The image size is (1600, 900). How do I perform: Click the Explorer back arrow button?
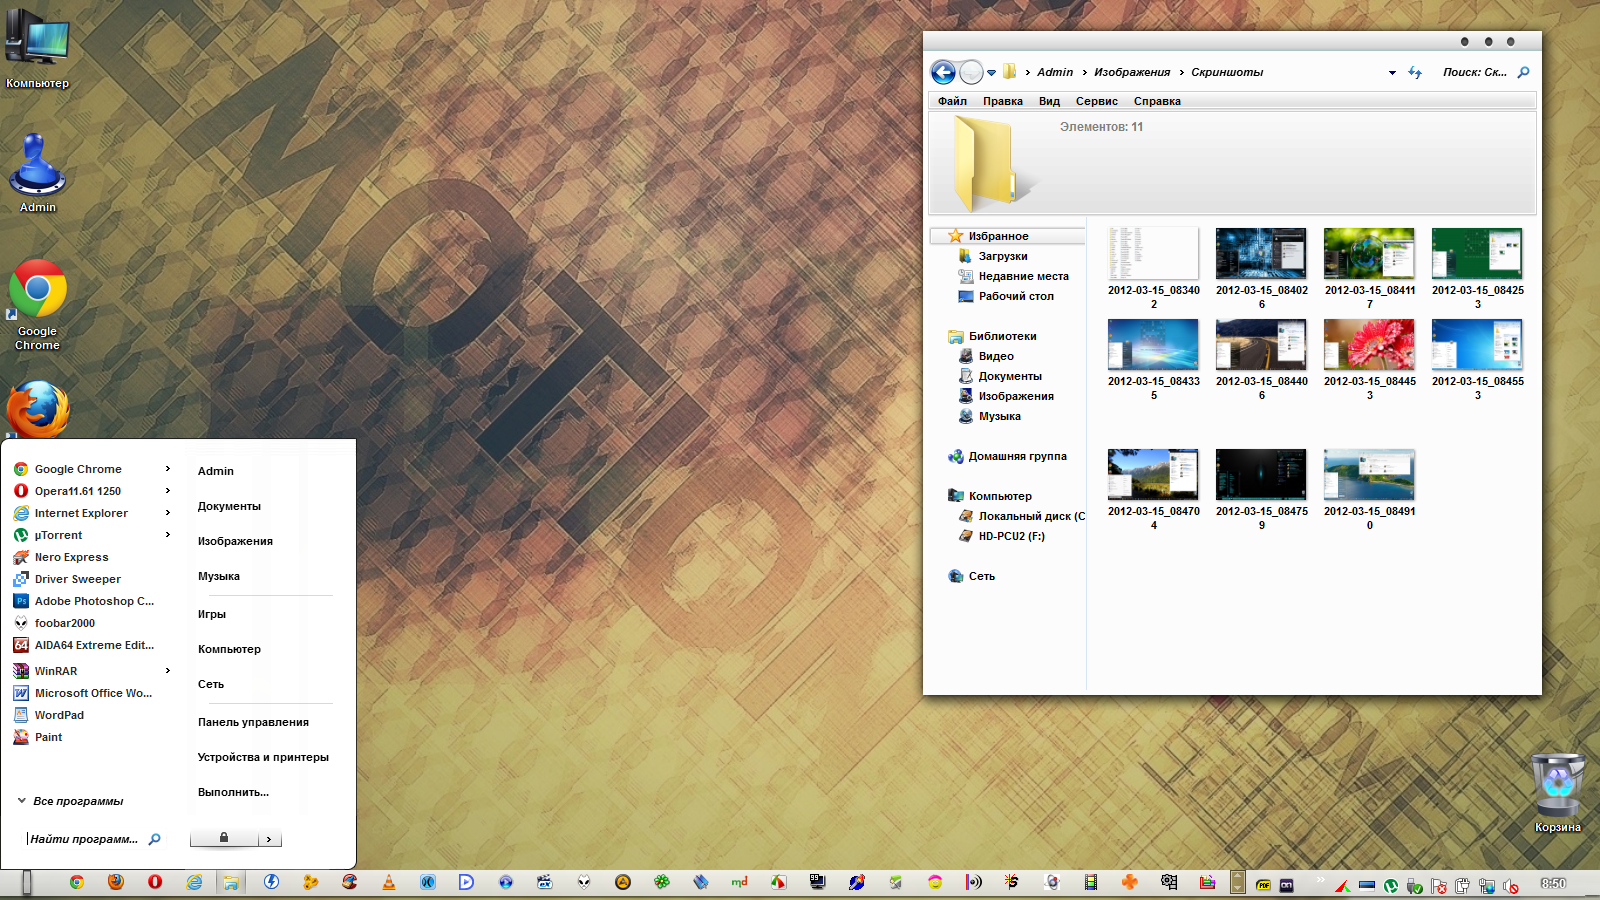point(943,72)
